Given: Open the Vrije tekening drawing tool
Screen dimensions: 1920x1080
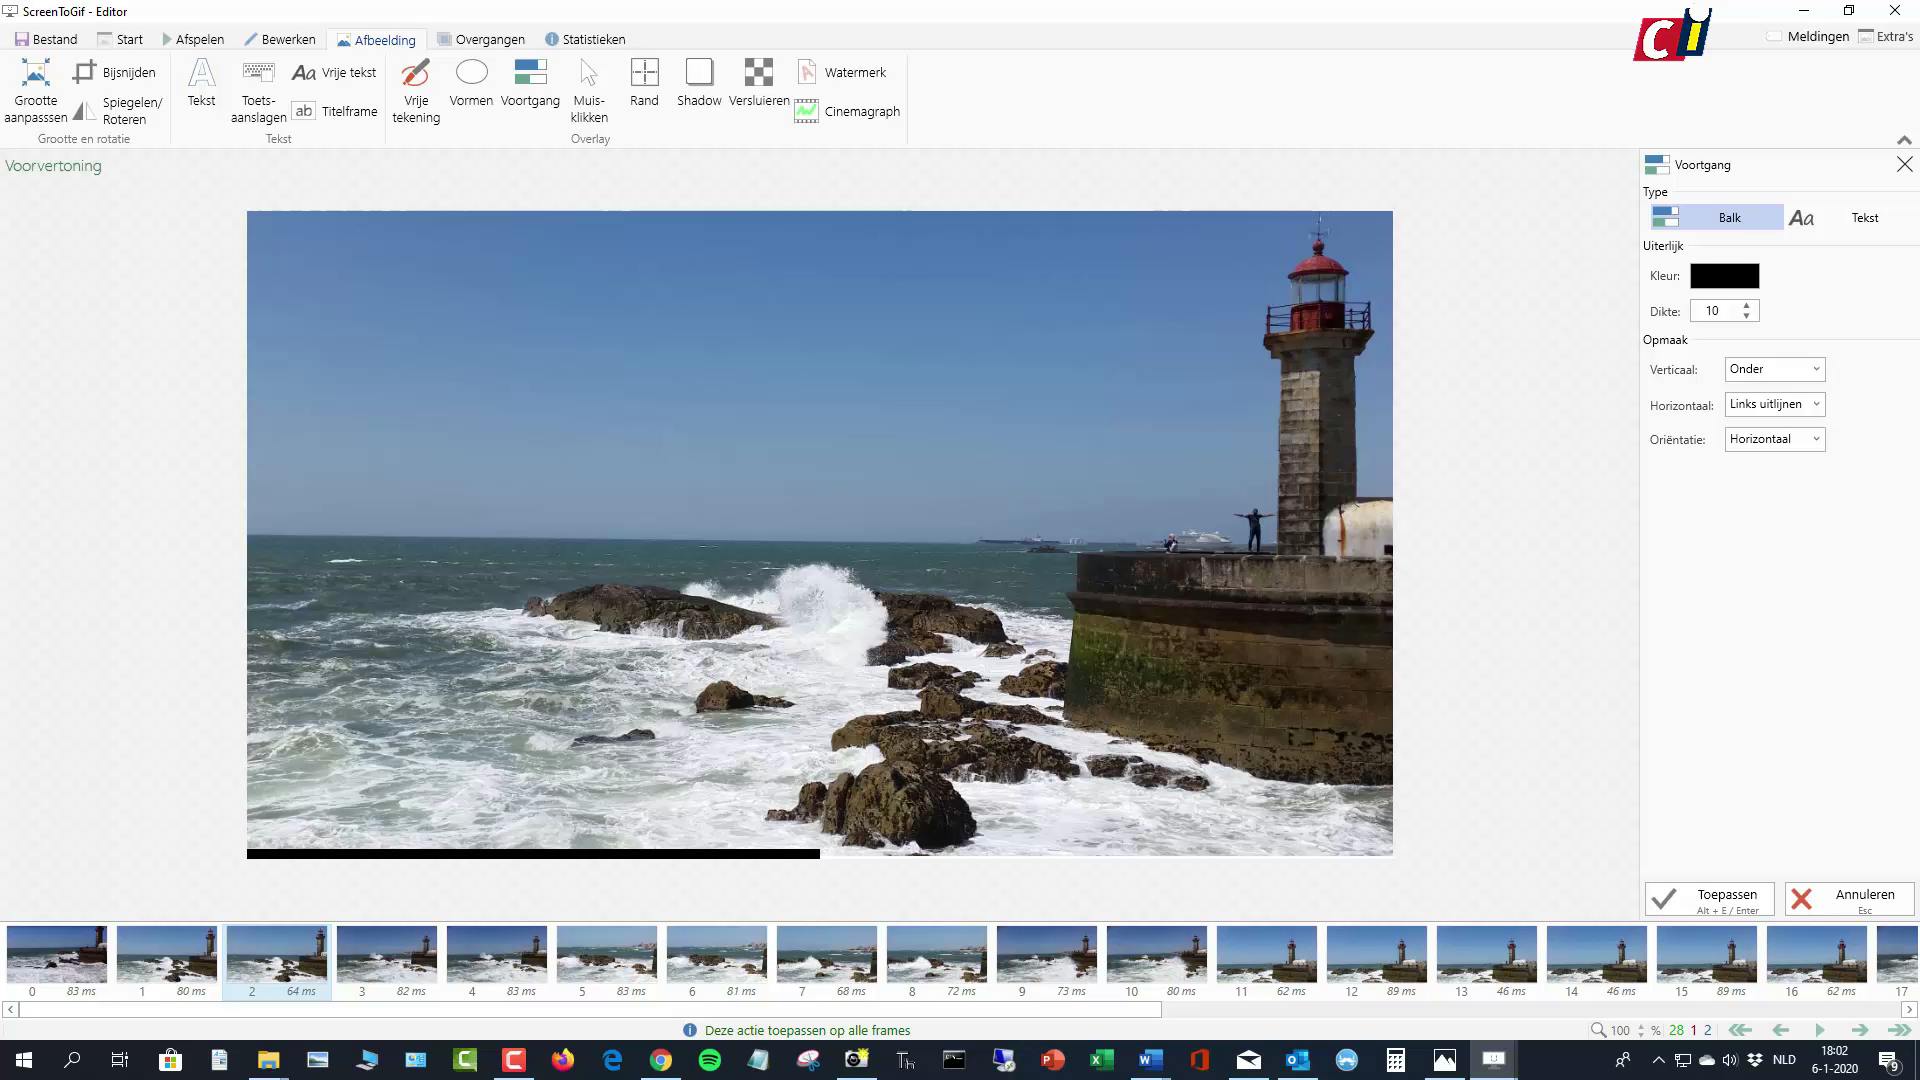Looking at the screenshot, I should coord(415,90).
